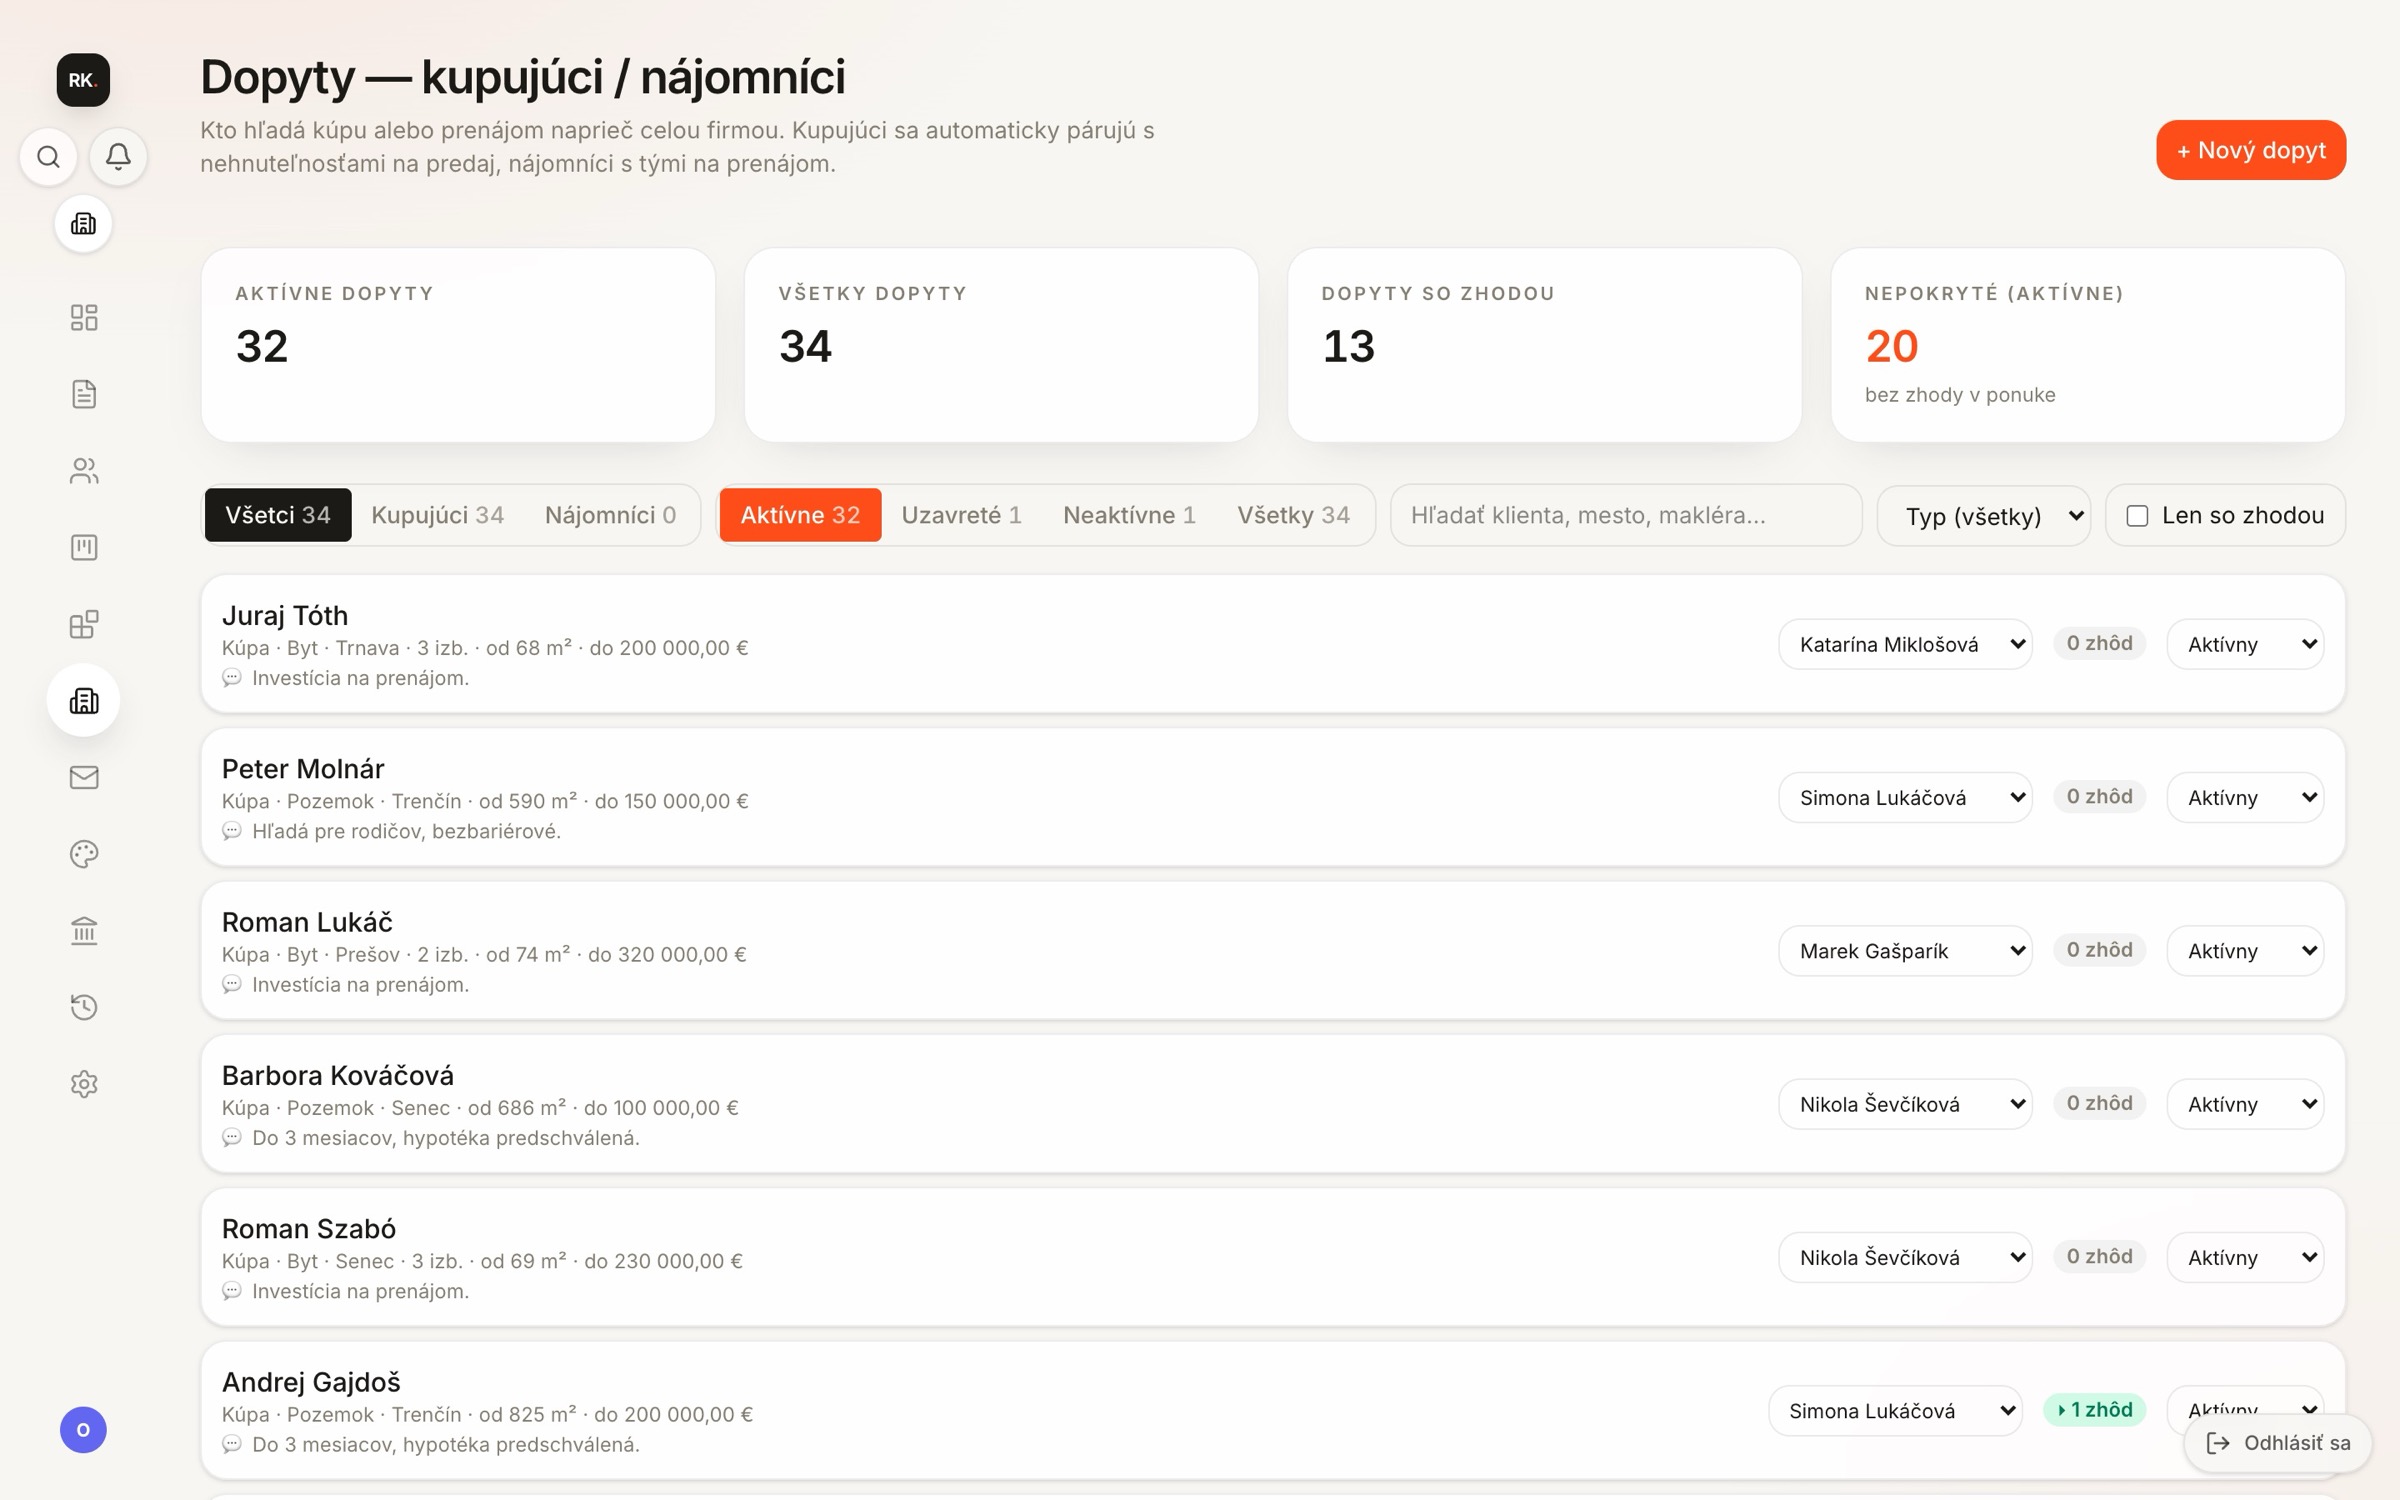Focus the Hľadať klienta, mesto, makléra search field
The height and width of the screenshot is (1500, 2400).
[x=1626, y=515]
